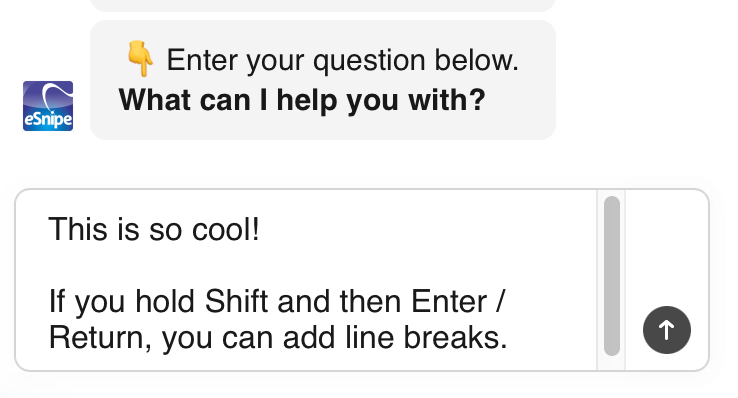Click 'What can I help you with?' text
Screen dimensions: 738x398
302,100
